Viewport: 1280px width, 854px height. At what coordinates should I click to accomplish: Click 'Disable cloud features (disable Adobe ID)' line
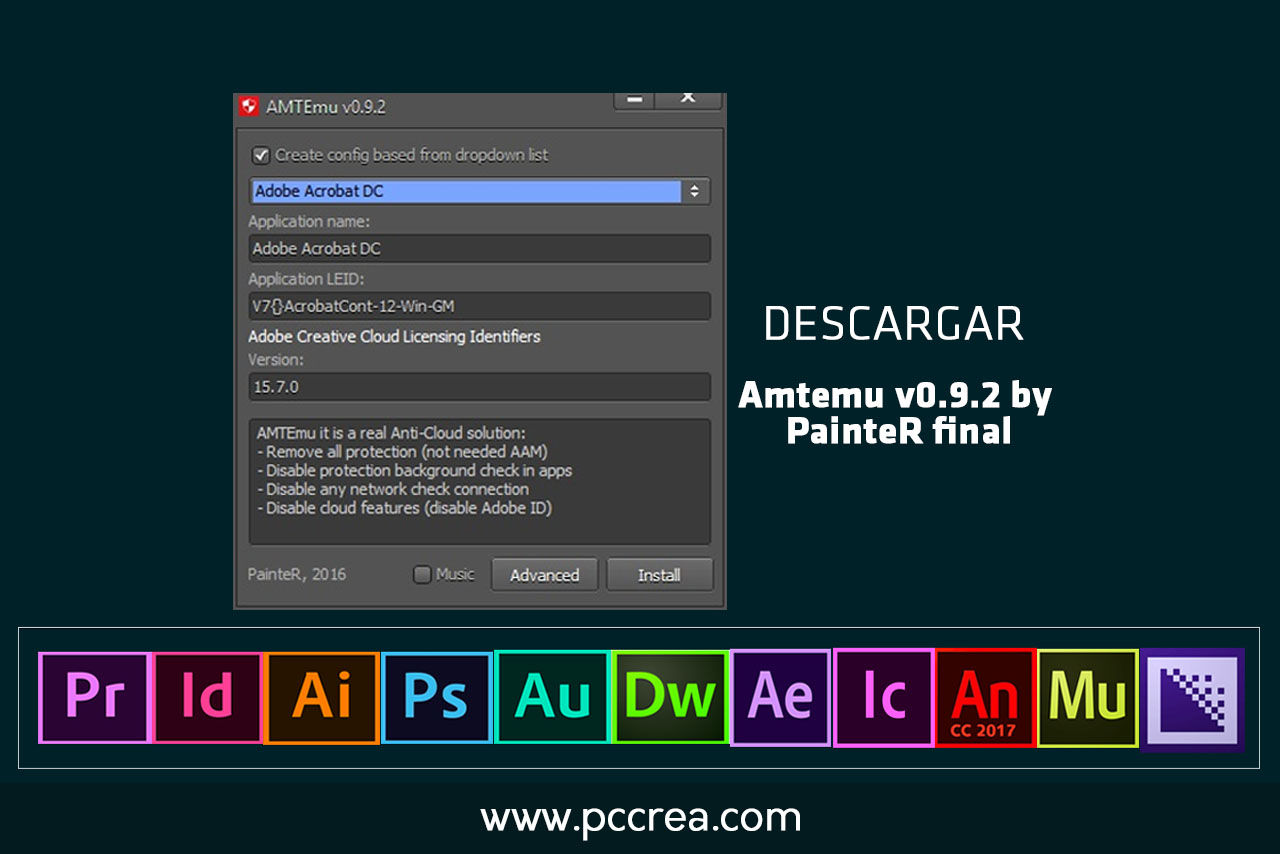click(x=405, y=508)
